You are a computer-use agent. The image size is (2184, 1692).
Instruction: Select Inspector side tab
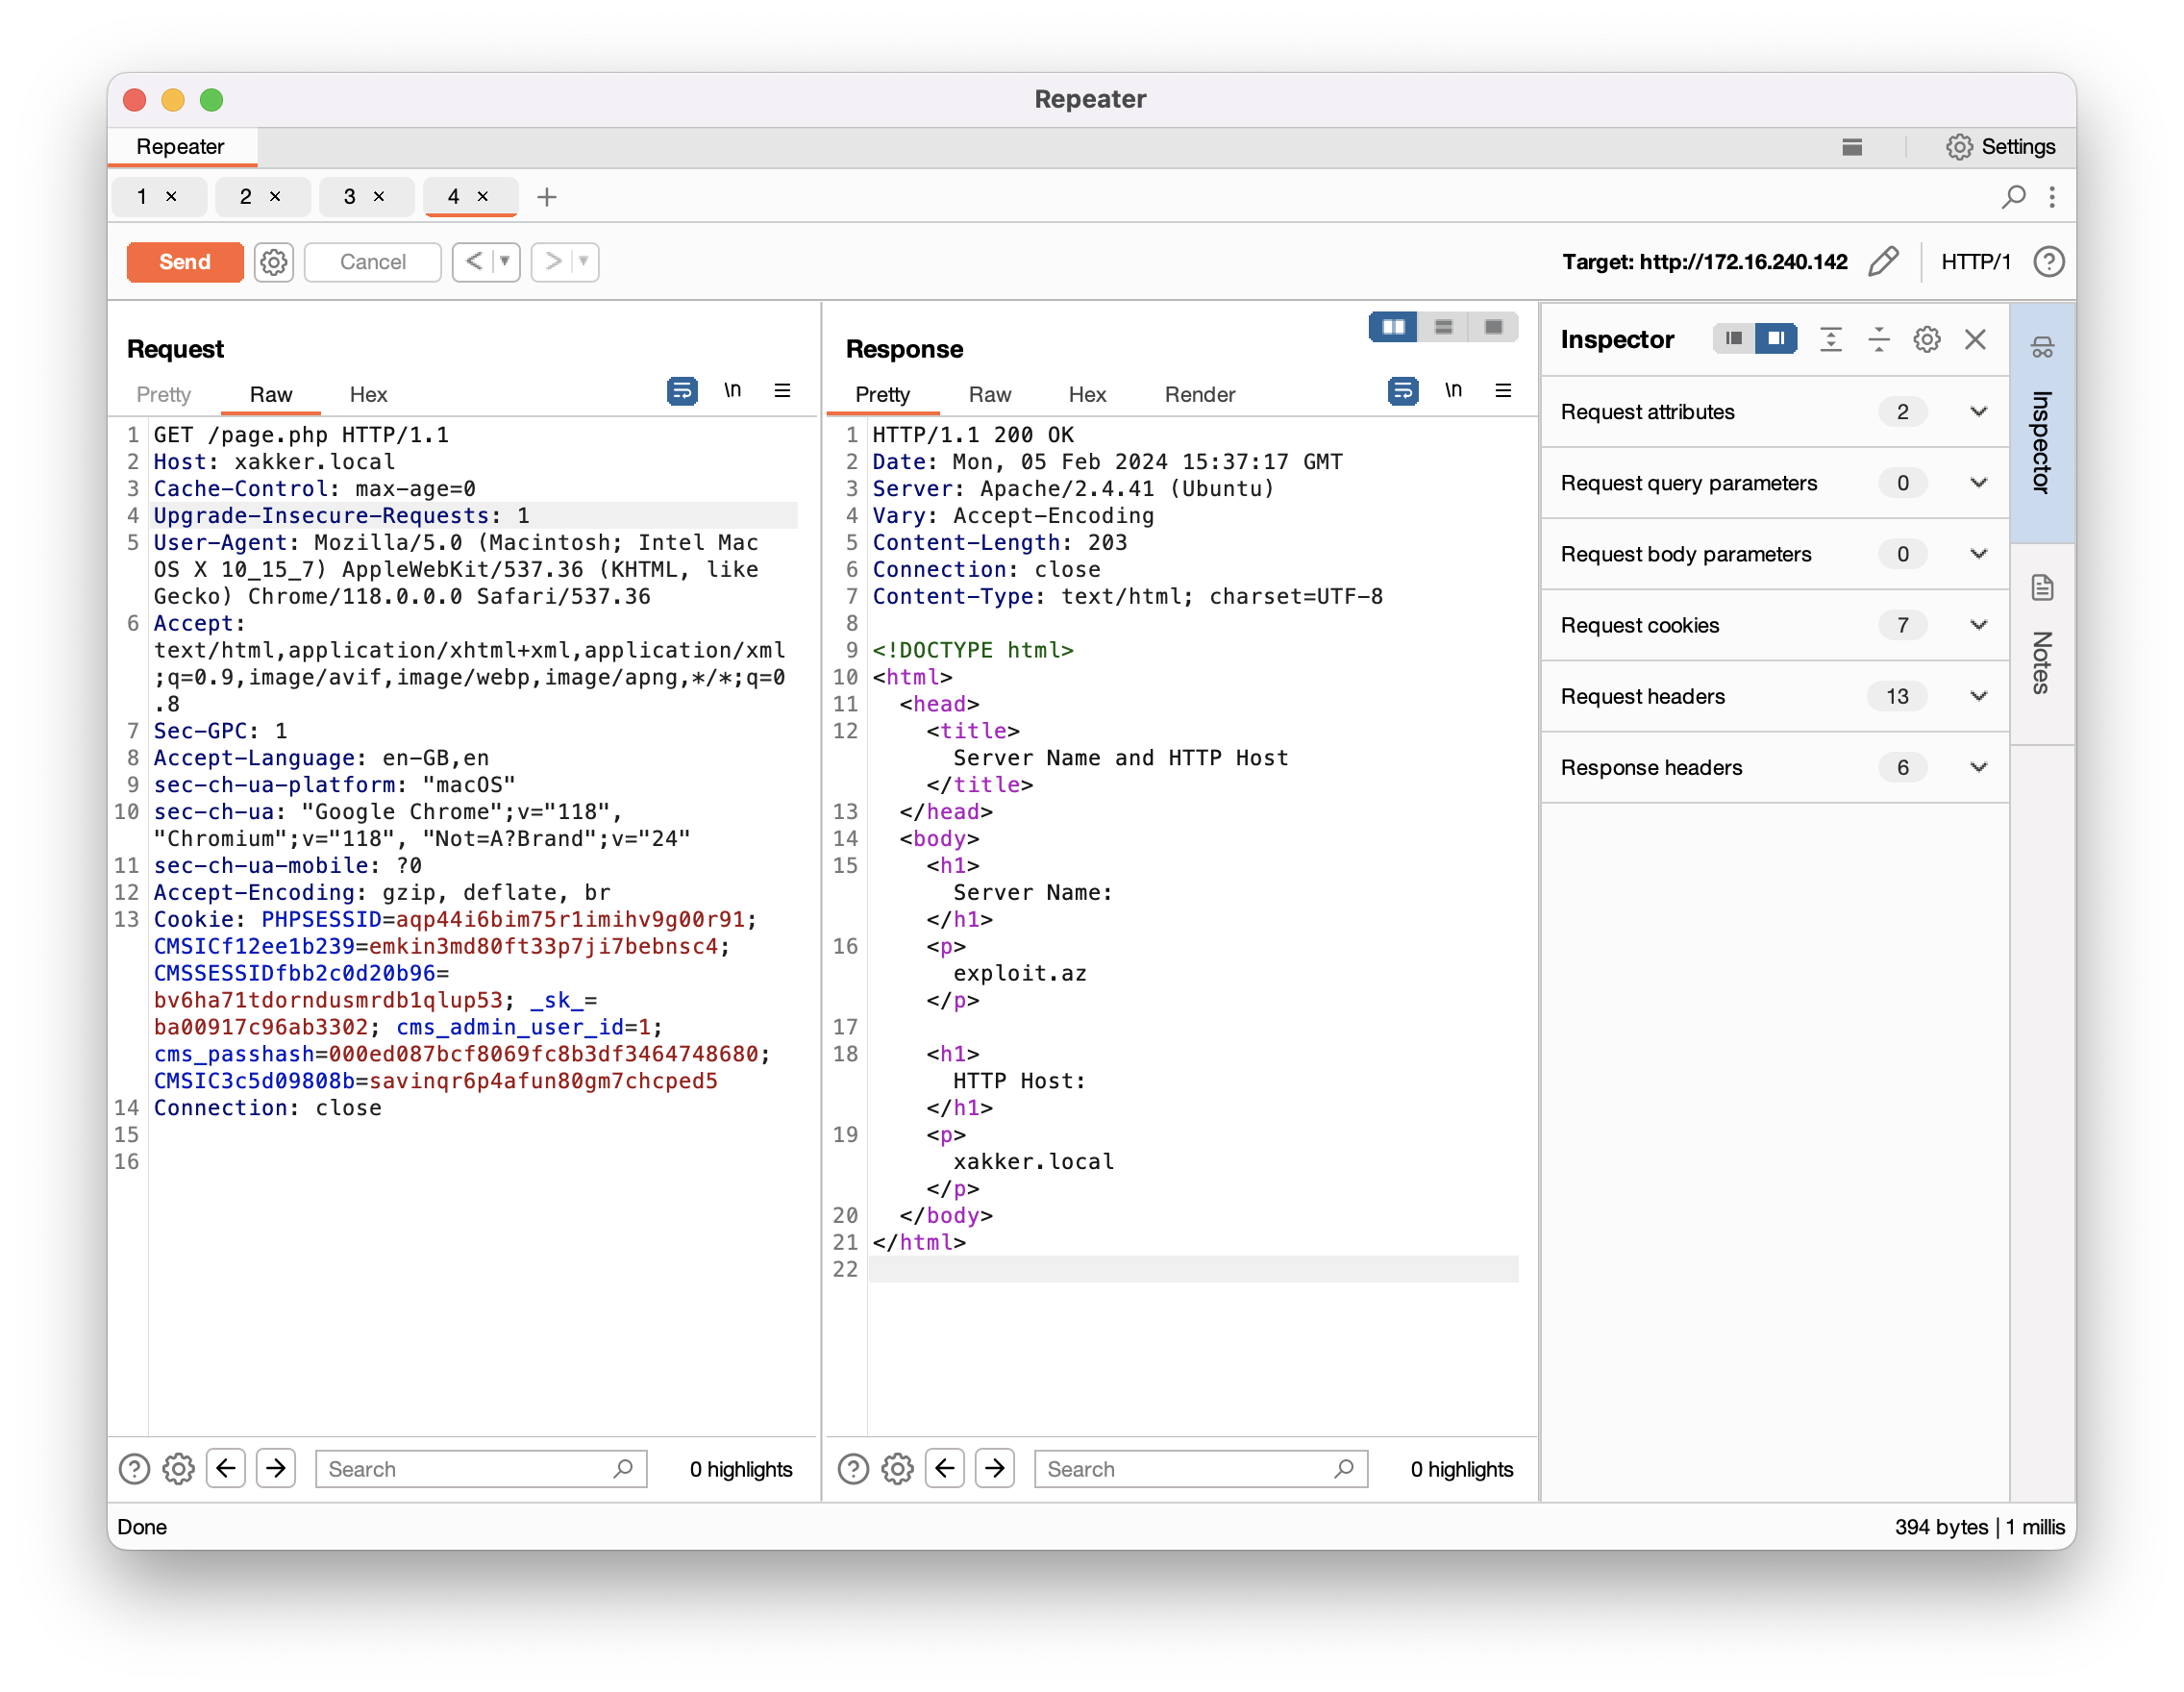point(2042,423)
